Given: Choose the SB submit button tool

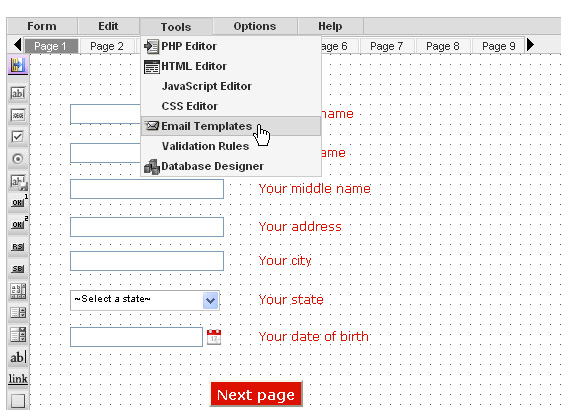Looking at the screenshot, I should pos(18,269).
